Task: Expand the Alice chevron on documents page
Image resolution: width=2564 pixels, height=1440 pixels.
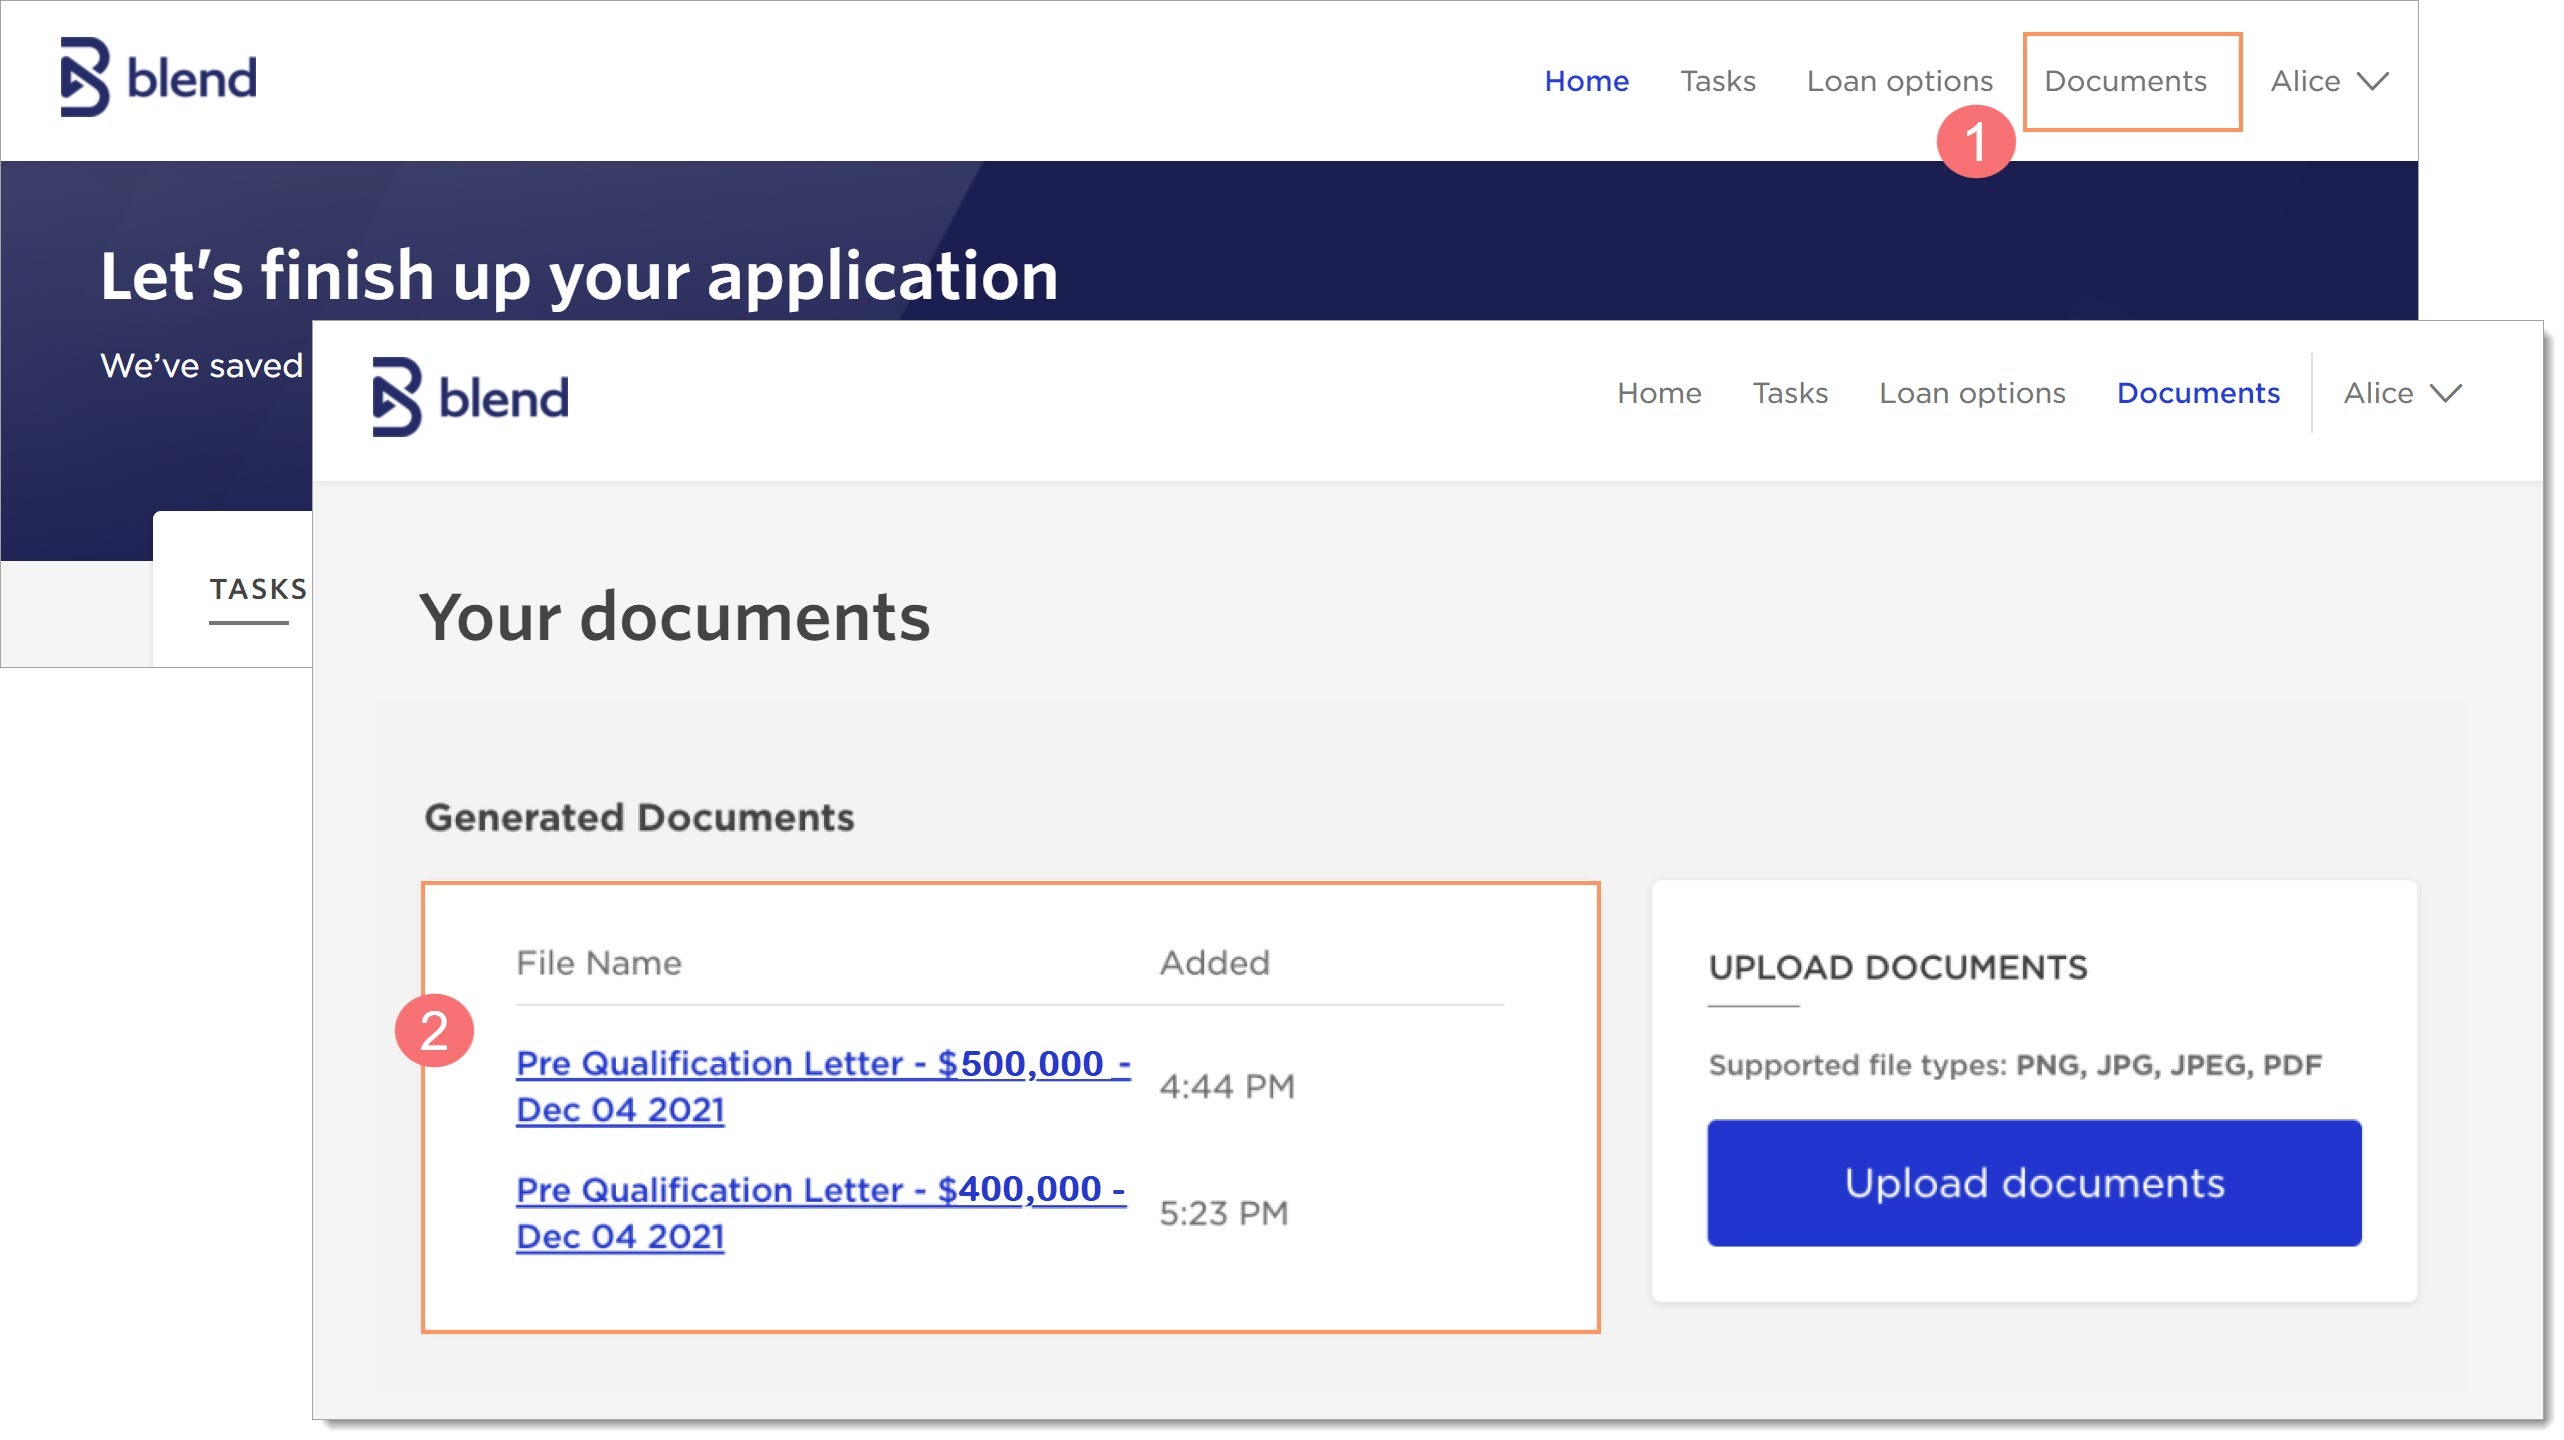Action: coord(2446,393)
